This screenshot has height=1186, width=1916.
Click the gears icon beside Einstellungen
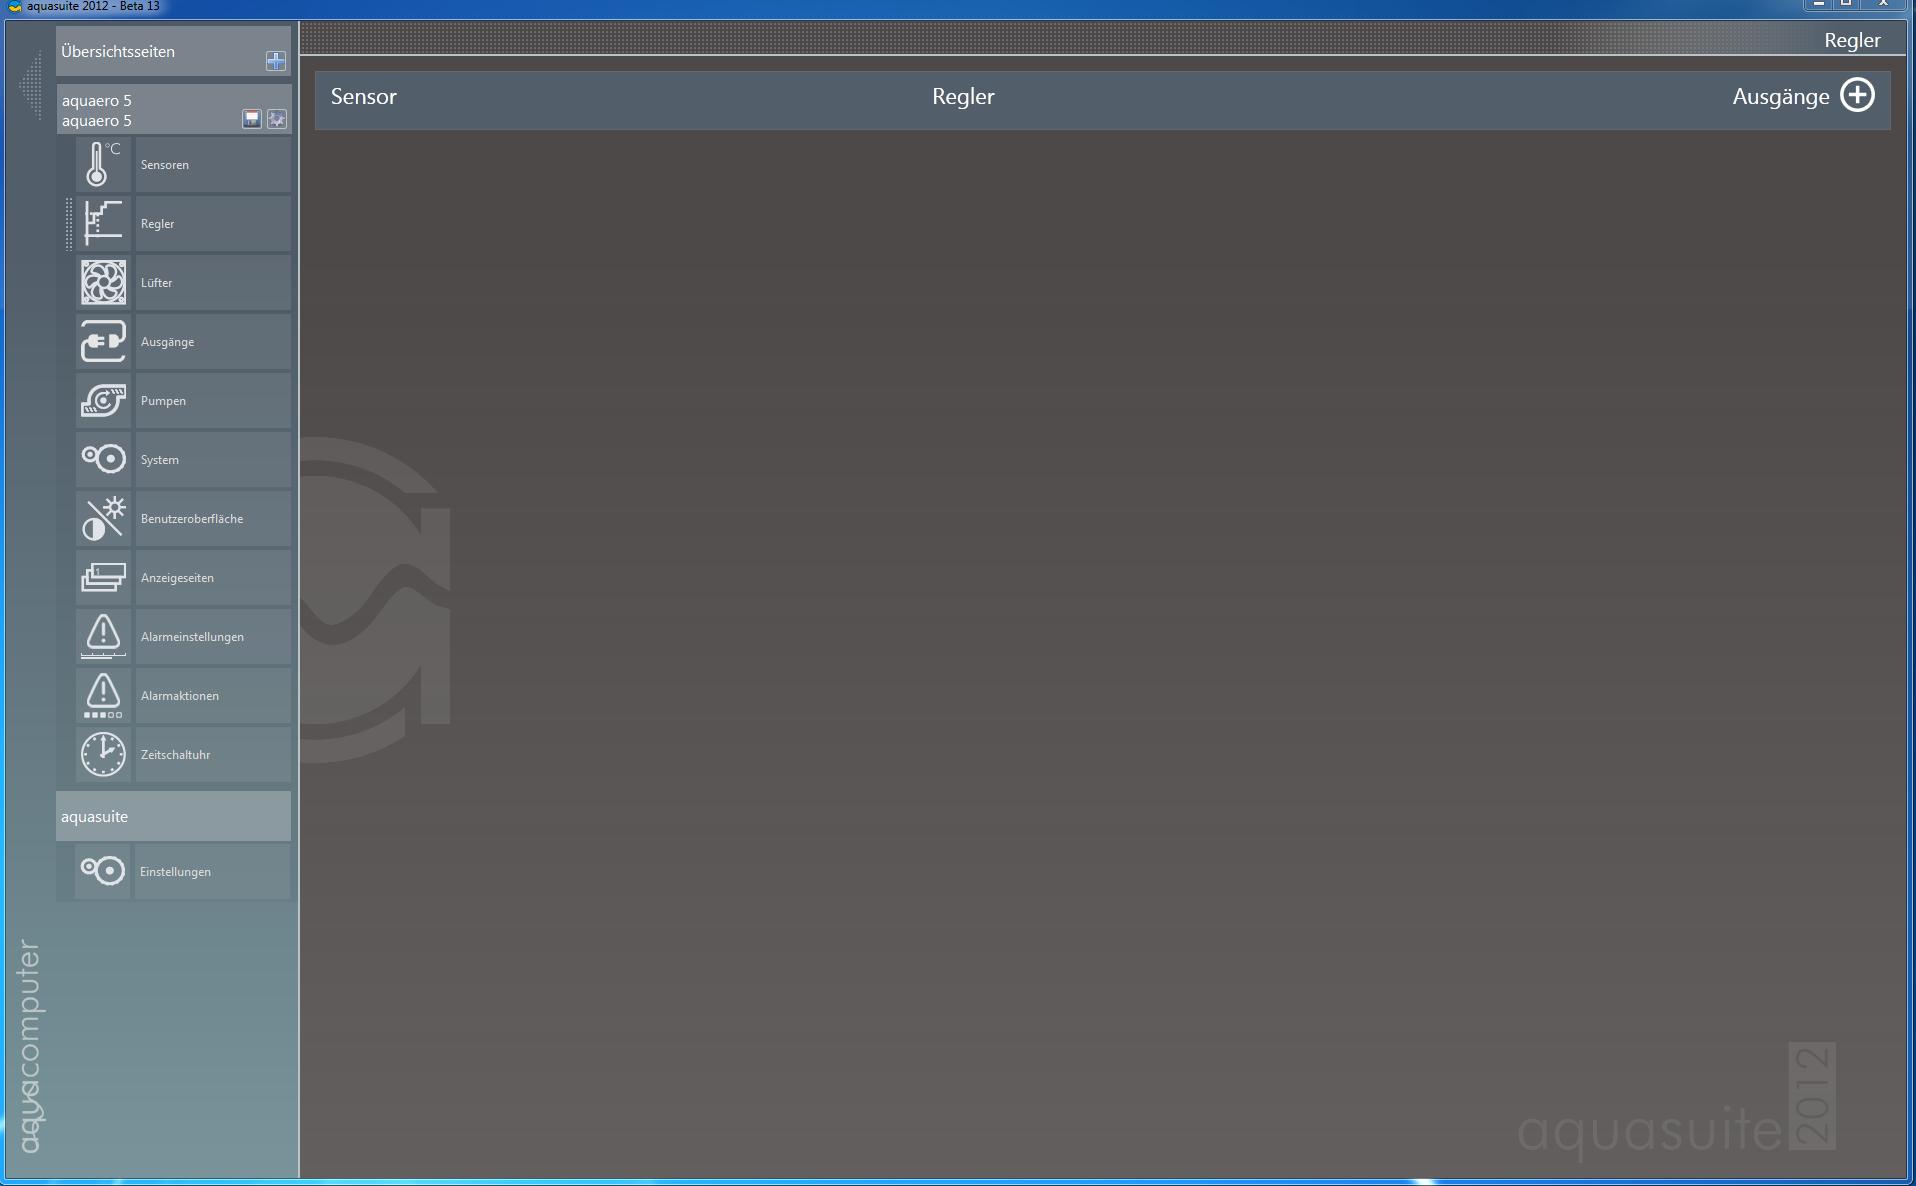coord(103,871)
